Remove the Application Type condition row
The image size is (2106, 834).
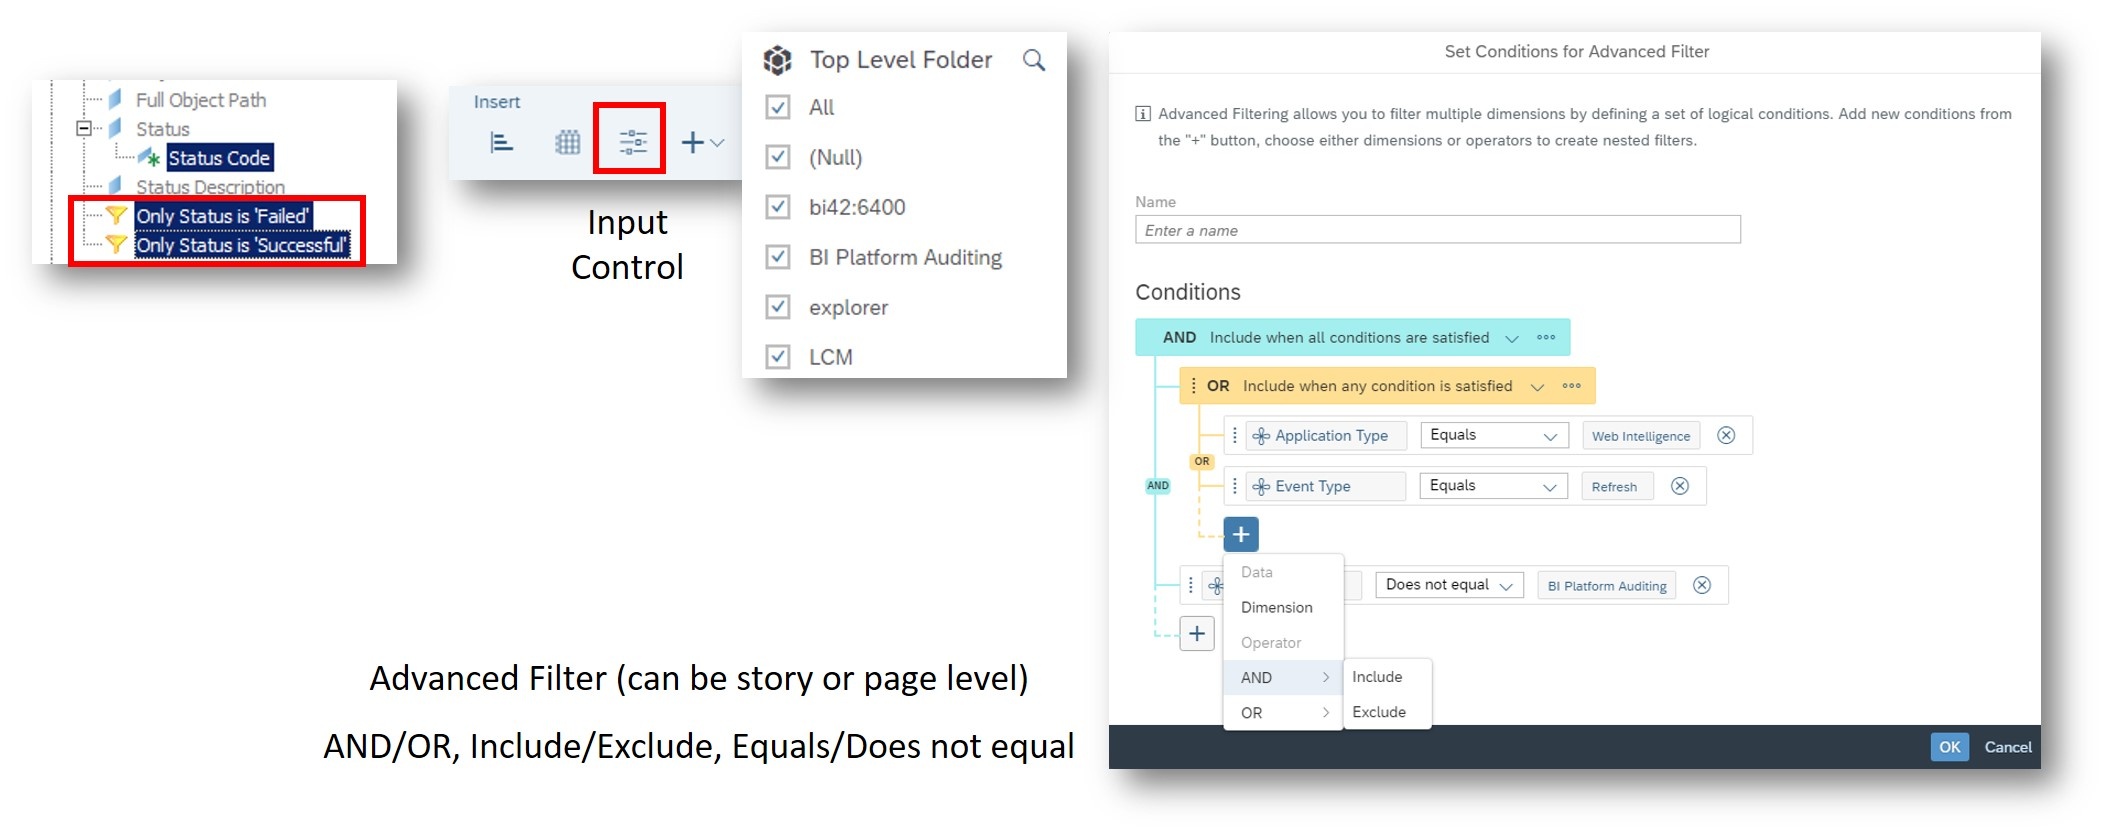point(1726,435)
